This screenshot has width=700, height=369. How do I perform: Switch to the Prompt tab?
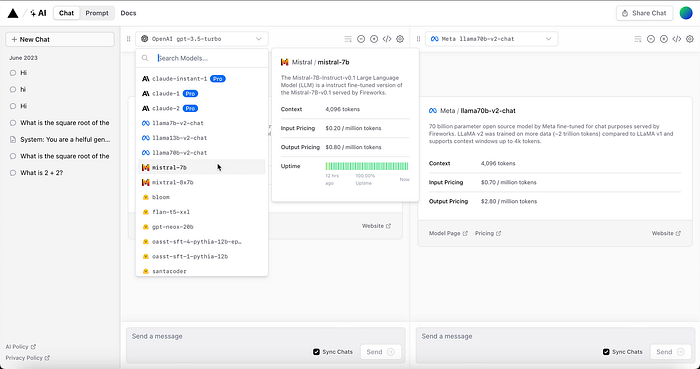tap(97, 13)
